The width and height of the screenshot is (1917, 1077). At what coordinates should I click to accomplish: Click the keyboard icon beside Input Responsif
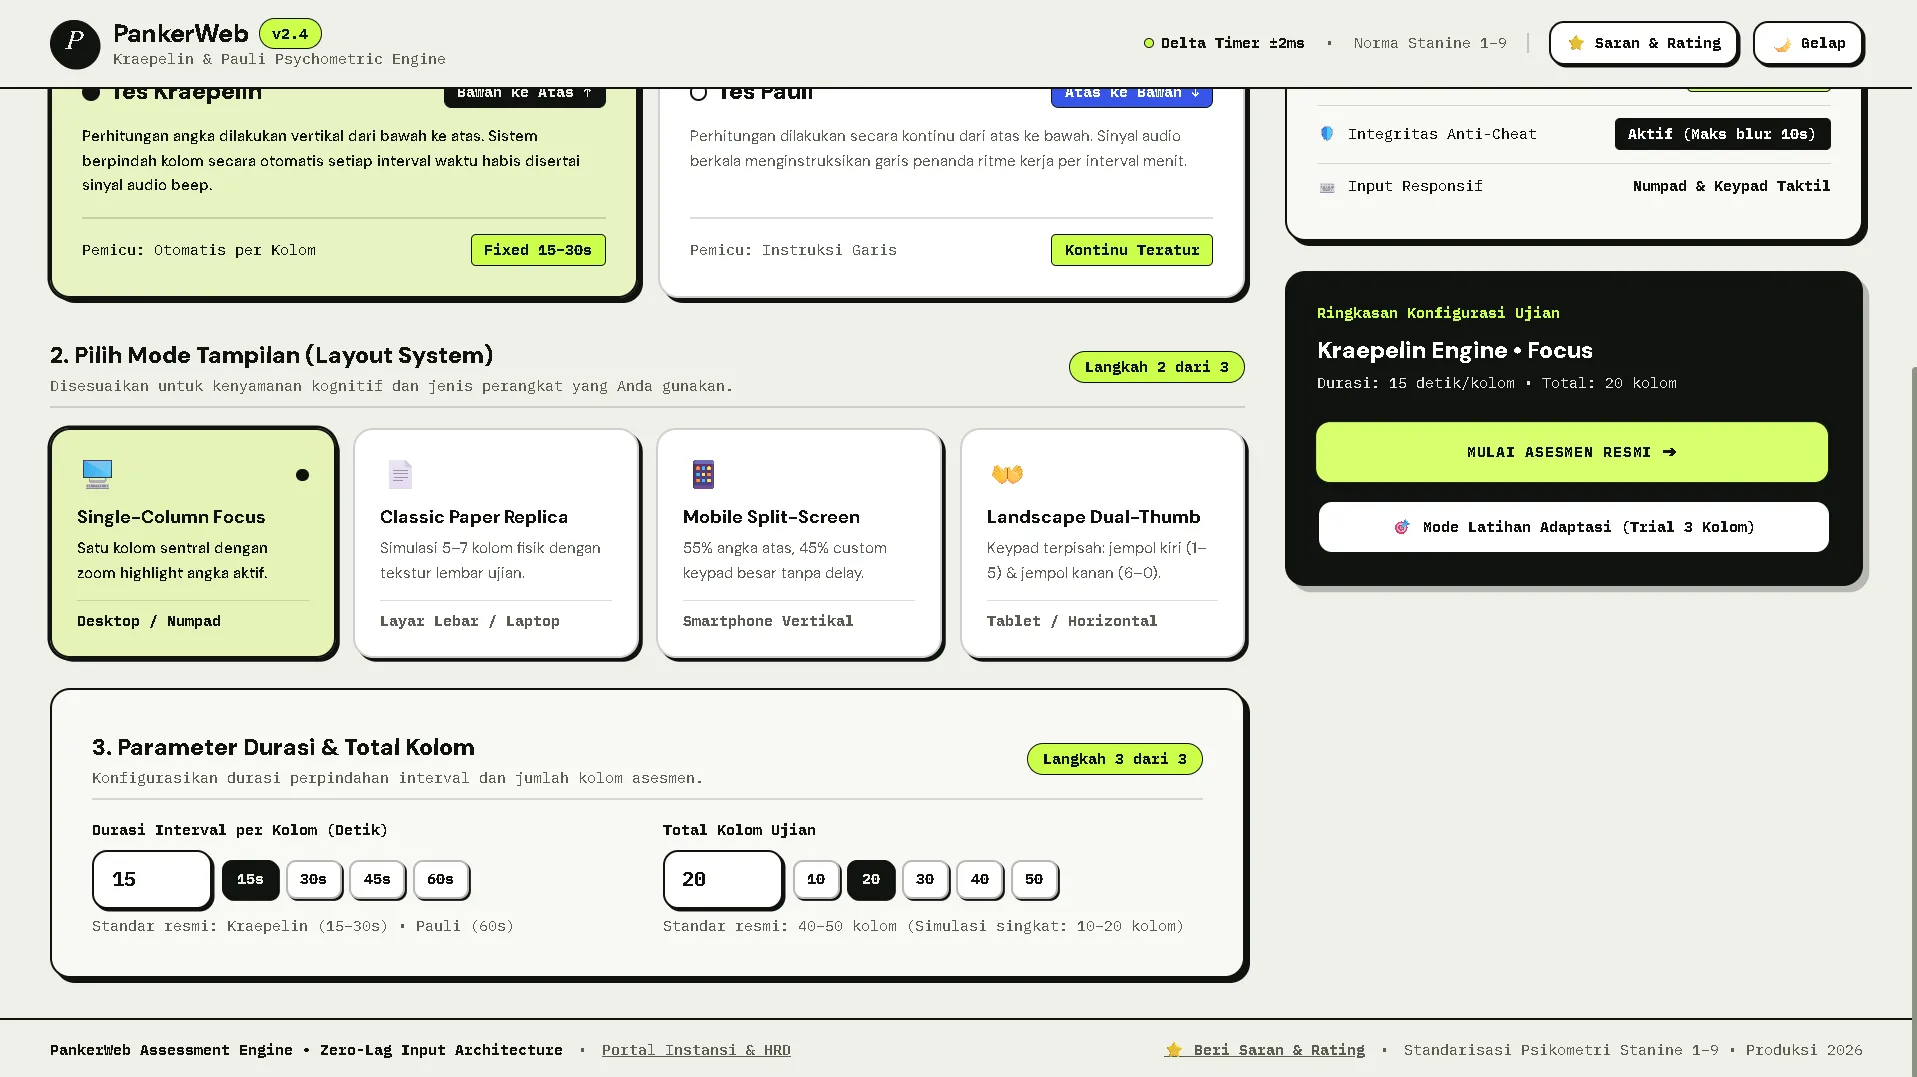pos(1327,187)
